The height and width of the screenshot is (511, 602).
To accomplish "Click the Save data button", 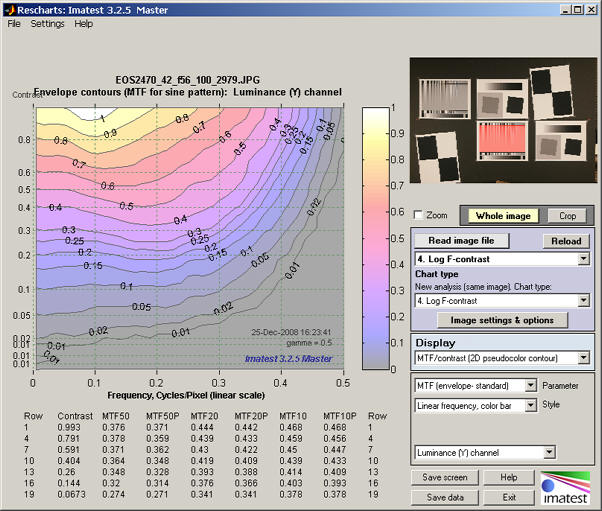I will pos(445,498).
